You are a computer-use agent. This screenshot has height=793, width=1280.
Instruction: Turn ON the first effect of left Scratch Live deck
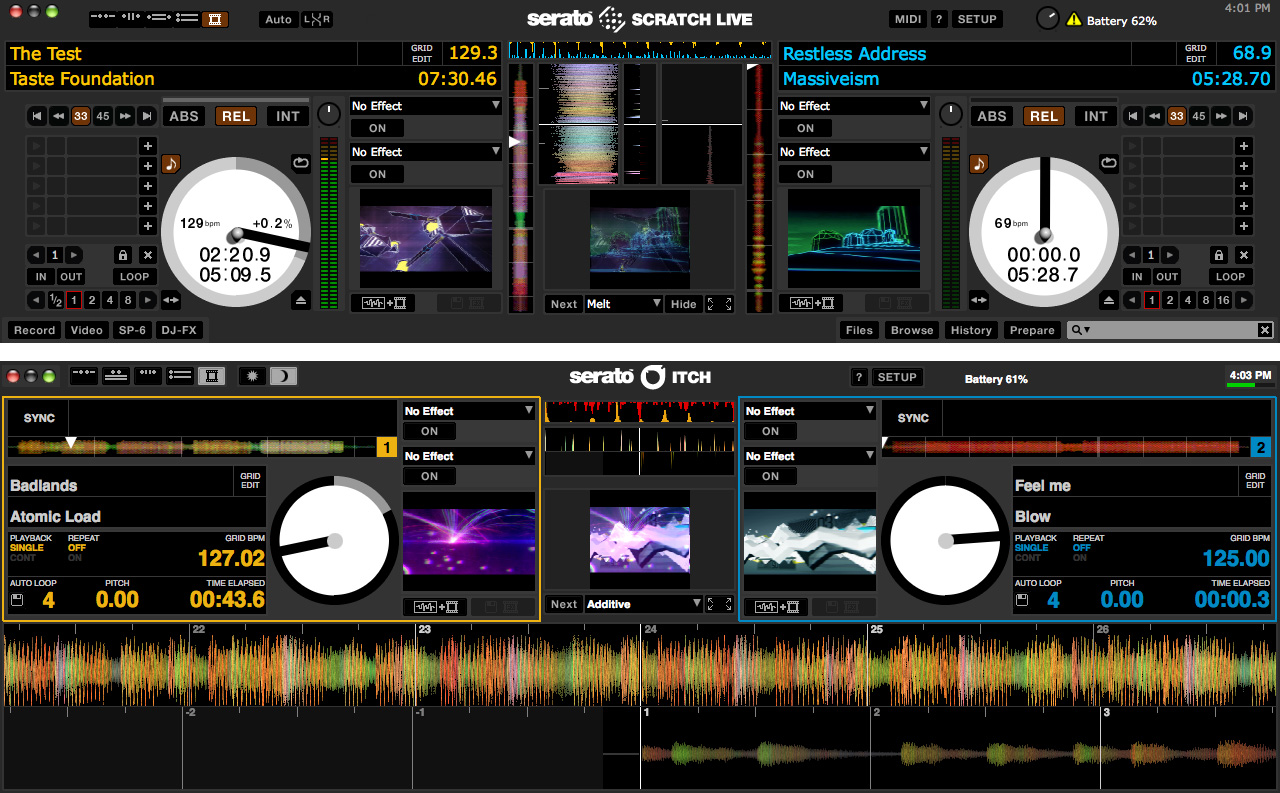[377, 128]
